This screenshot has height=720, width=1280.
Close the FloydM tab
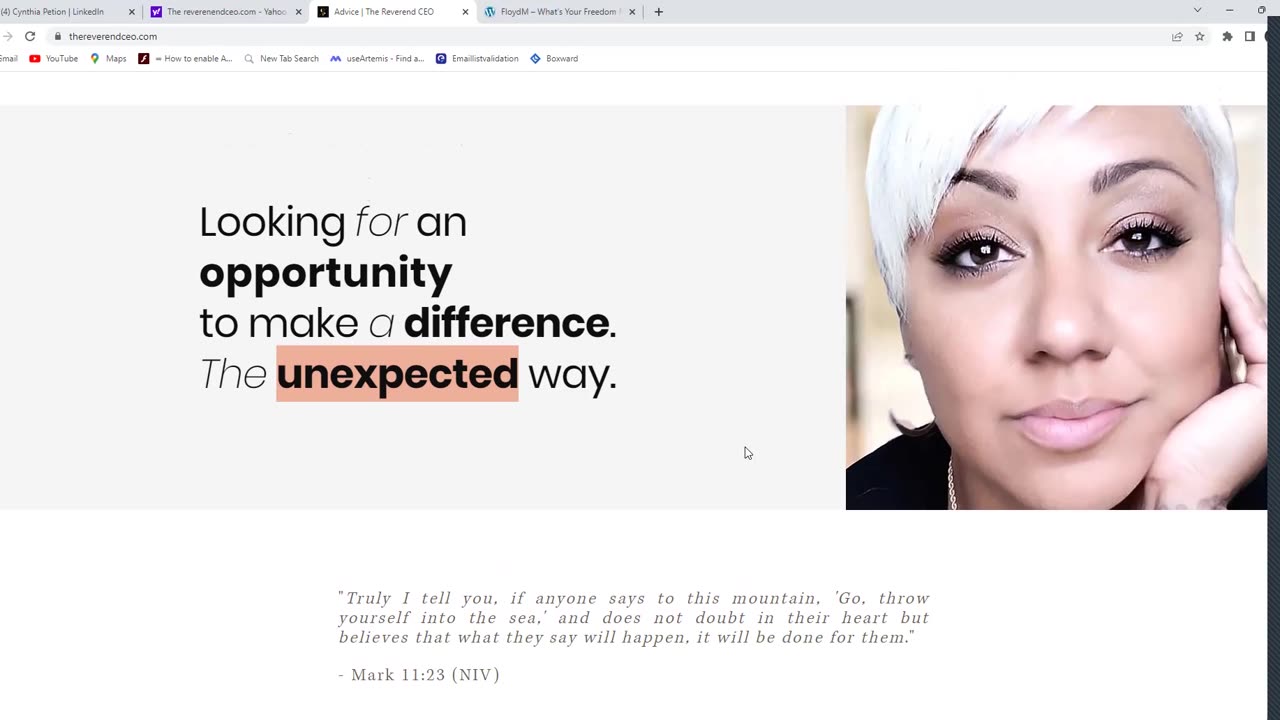coord(632,12)
